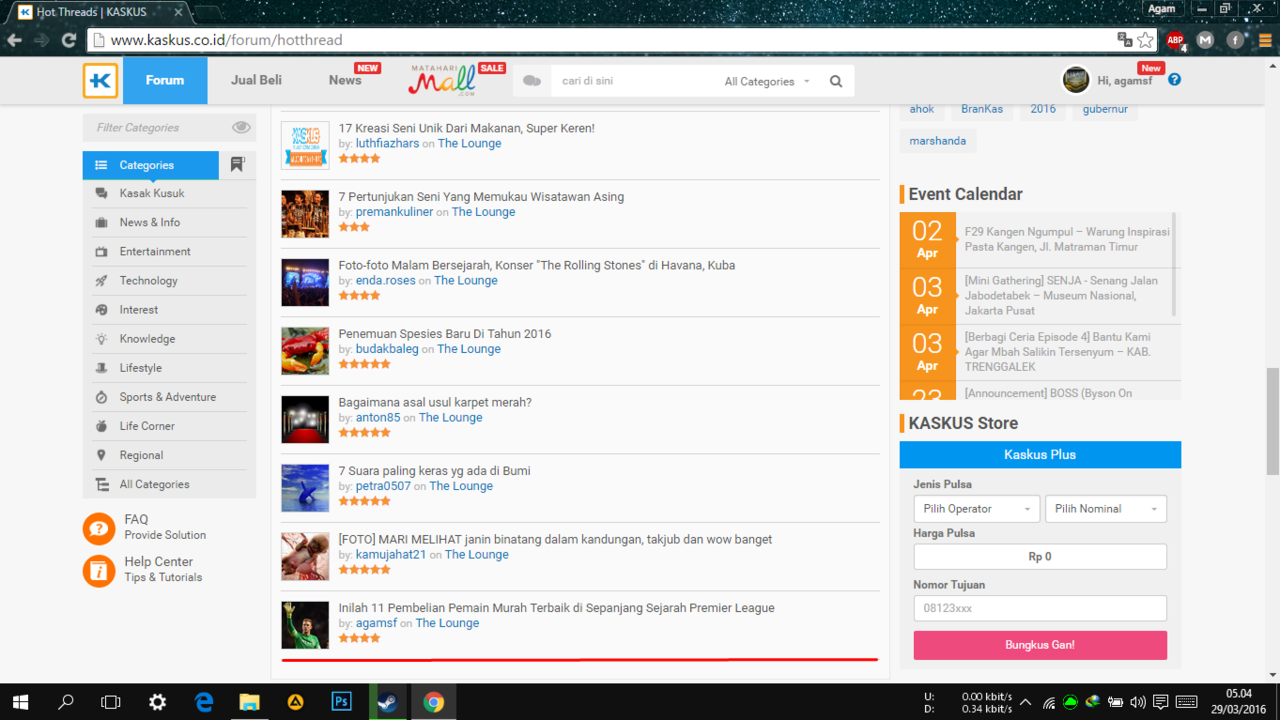Screen dimensions: 1280x720
Task: Open the Lifestyle category
Action: click(x=140, y=367)
